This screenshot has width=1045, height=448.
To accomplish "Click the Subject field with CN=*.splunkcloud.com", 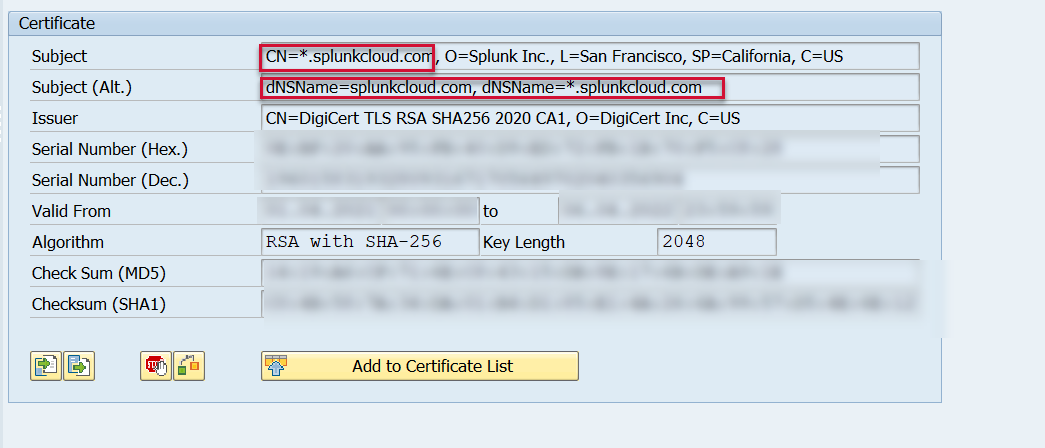I will pos(588,57).
